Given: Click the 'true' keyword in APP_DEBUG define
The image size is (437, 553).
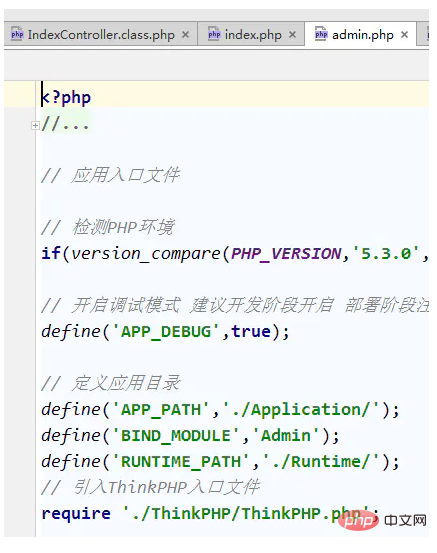Looking at the screenshot, I should pyautogui.click(x=251, y=331).
